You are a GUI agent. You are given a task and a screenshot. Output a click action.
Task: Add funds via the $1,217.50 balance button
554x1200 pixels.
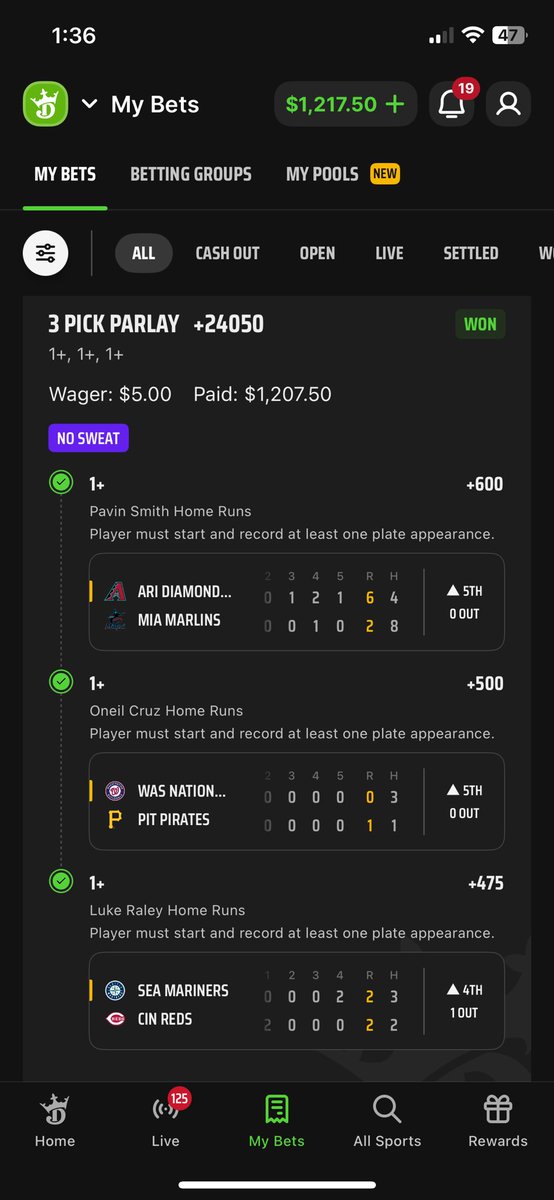coord(345,104)
